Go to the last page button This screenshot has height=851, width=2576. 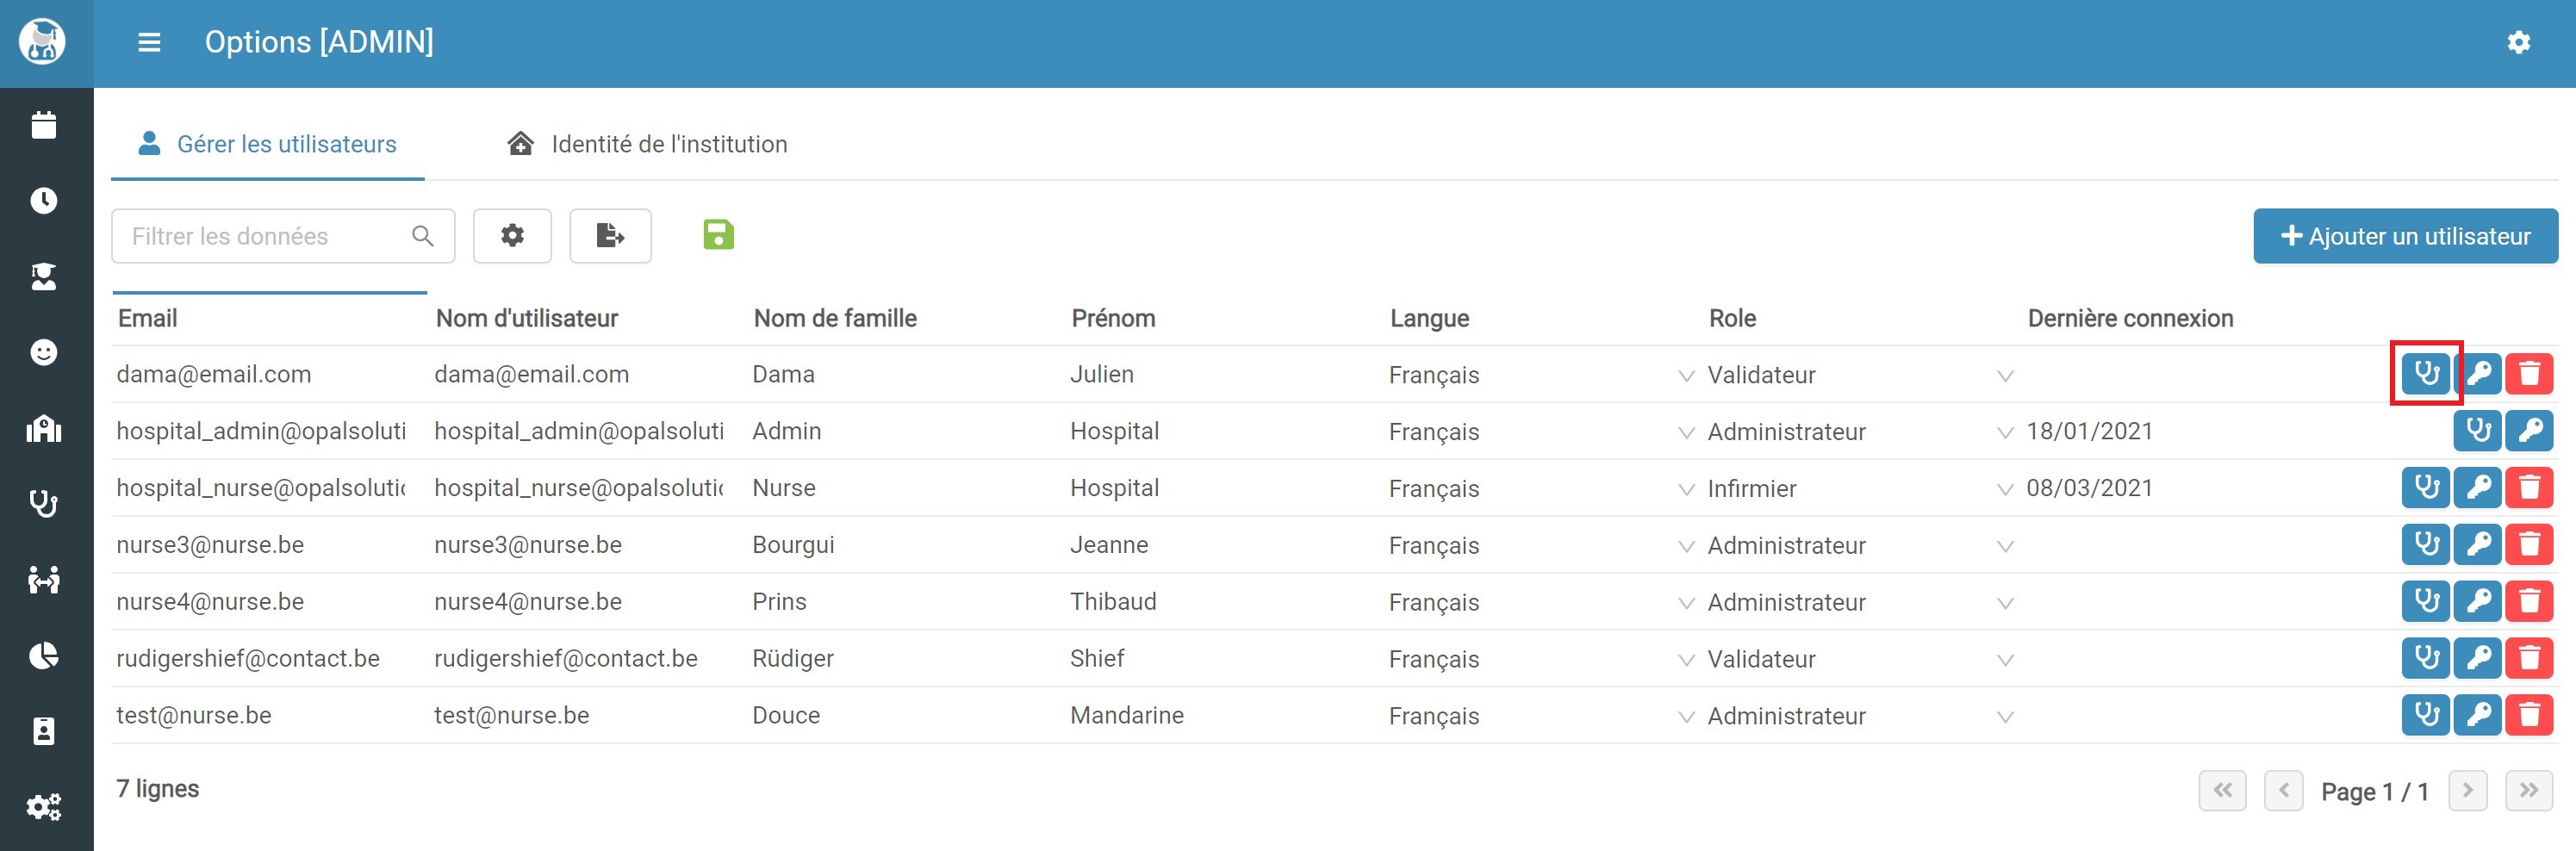[2528, 790]
